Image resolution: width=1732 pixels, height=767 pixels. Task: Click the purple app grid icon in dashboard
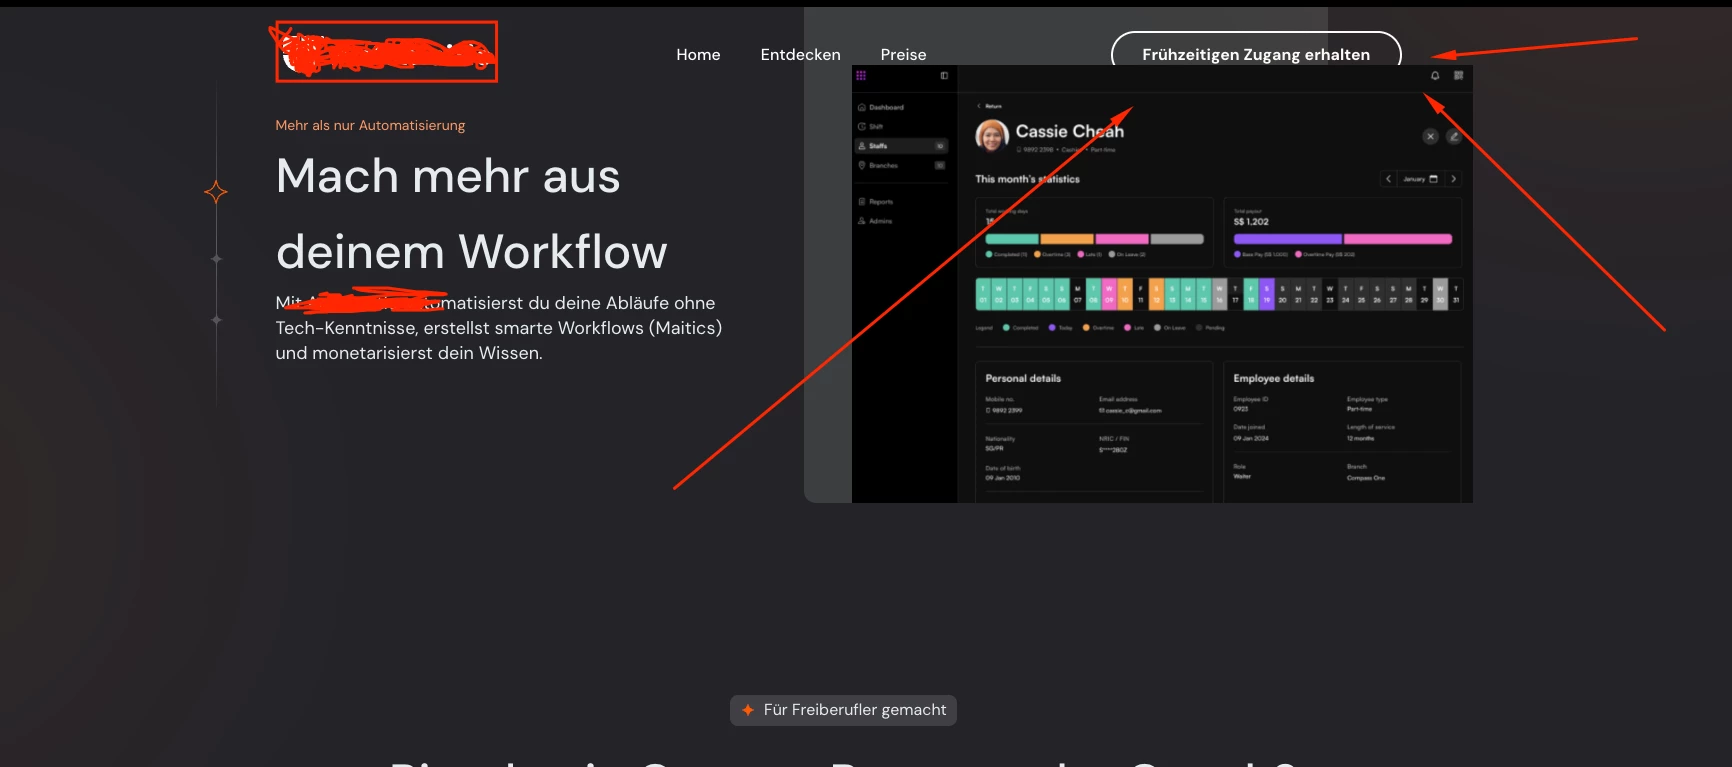861,75
